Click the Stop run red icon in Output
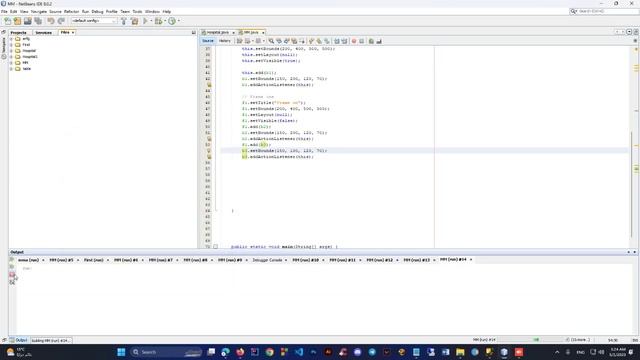The height and width of the screenshot is (360, 640). point(12,275)
